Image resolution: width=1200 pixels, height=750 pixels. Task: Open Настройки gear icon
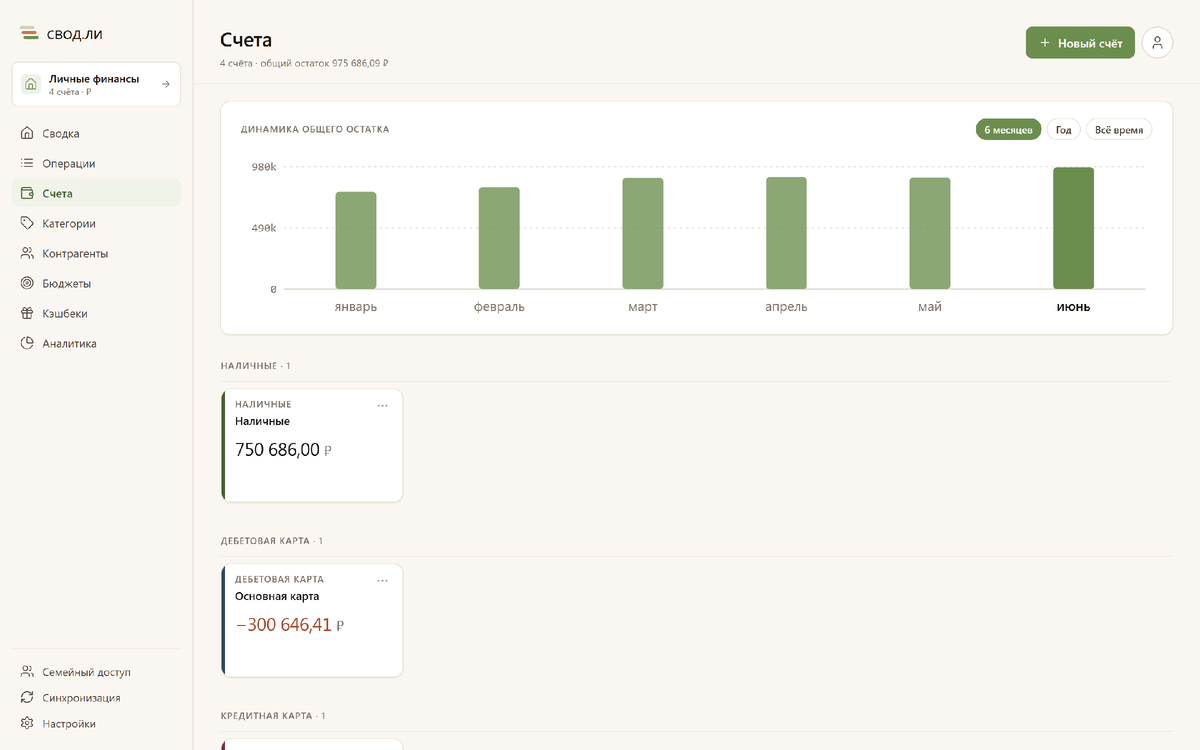pyautogui.click(x=27, y=723)
